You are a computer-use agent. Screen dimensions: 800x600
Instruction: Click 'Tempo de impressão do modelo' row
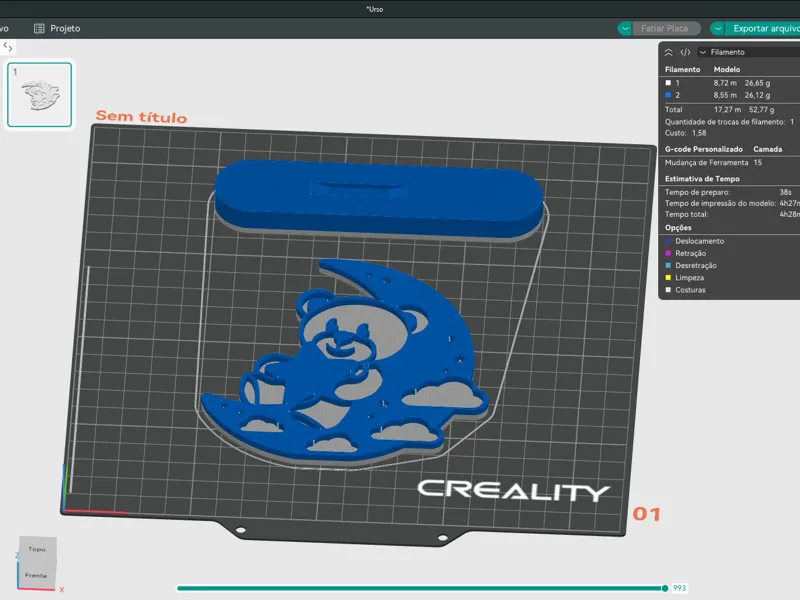click(732, 203)
